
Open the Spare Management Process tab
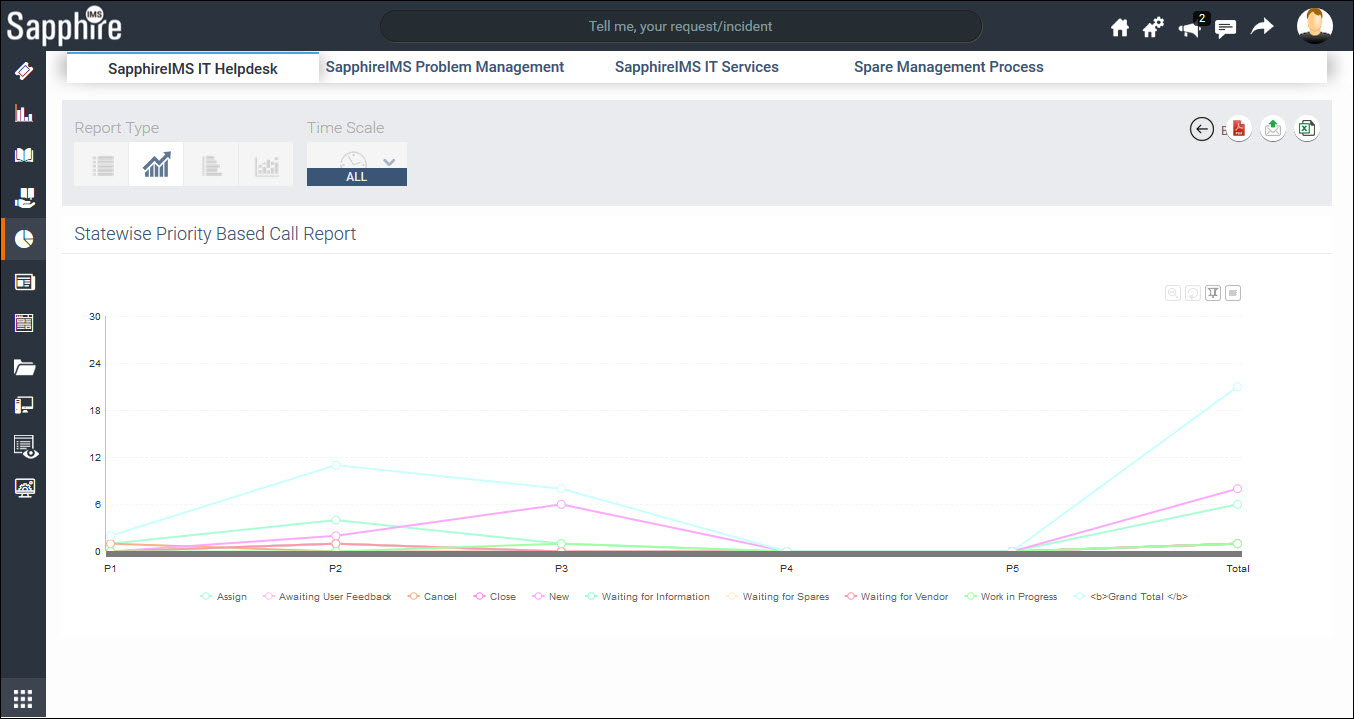(x=948, y=66)
